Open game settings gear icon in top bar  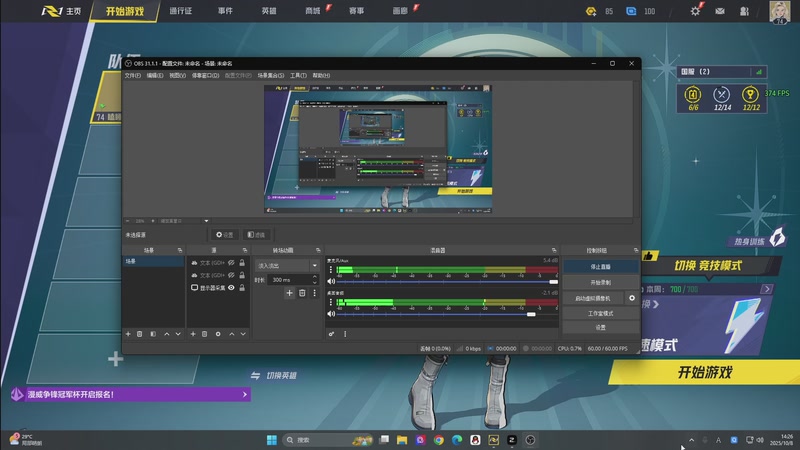695,11
